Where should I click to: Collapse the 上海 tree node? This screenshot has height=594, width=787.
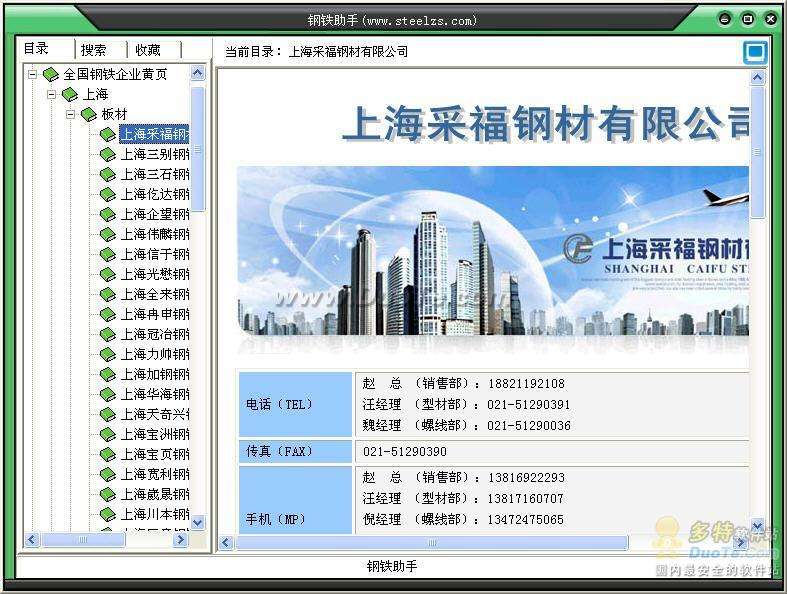[51, 94]
